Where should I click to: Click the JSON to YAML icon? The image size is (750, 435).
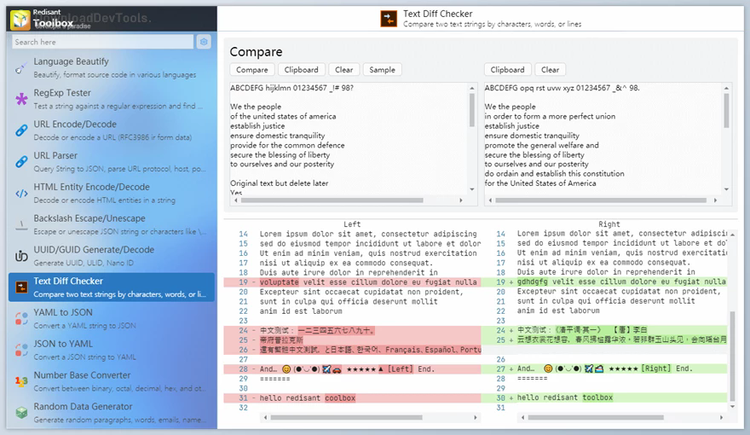point(21,350)
